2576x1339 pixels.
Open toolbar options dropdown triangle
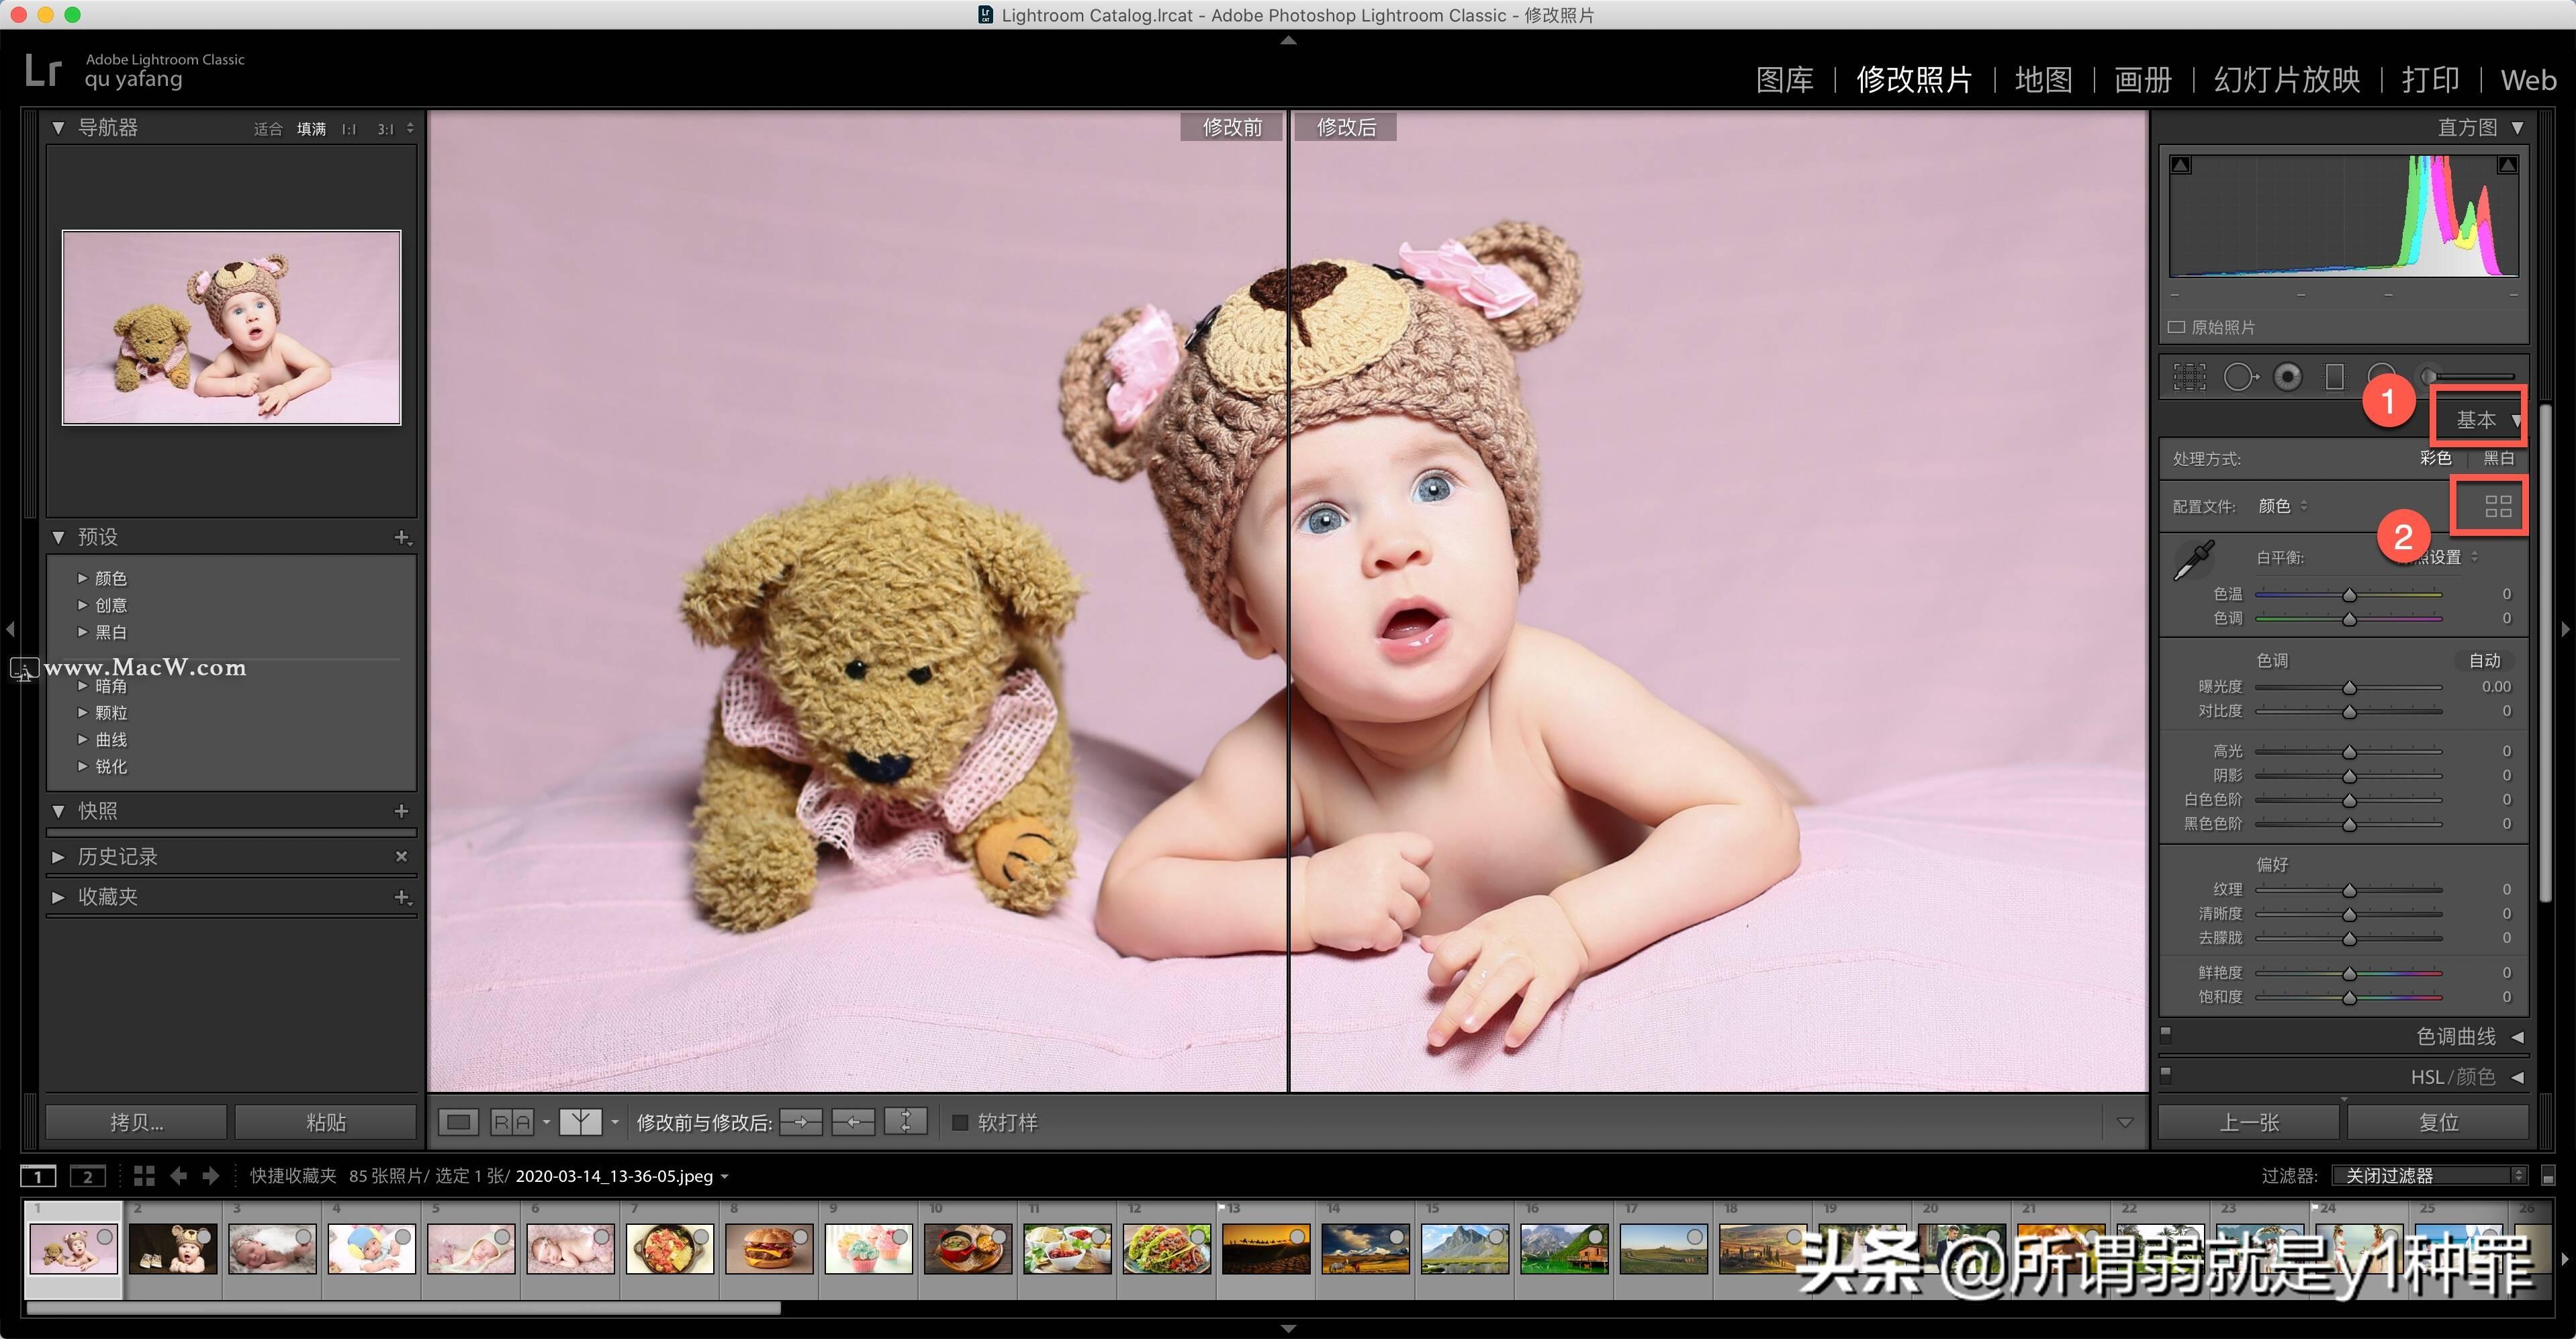[2125, 1122]
